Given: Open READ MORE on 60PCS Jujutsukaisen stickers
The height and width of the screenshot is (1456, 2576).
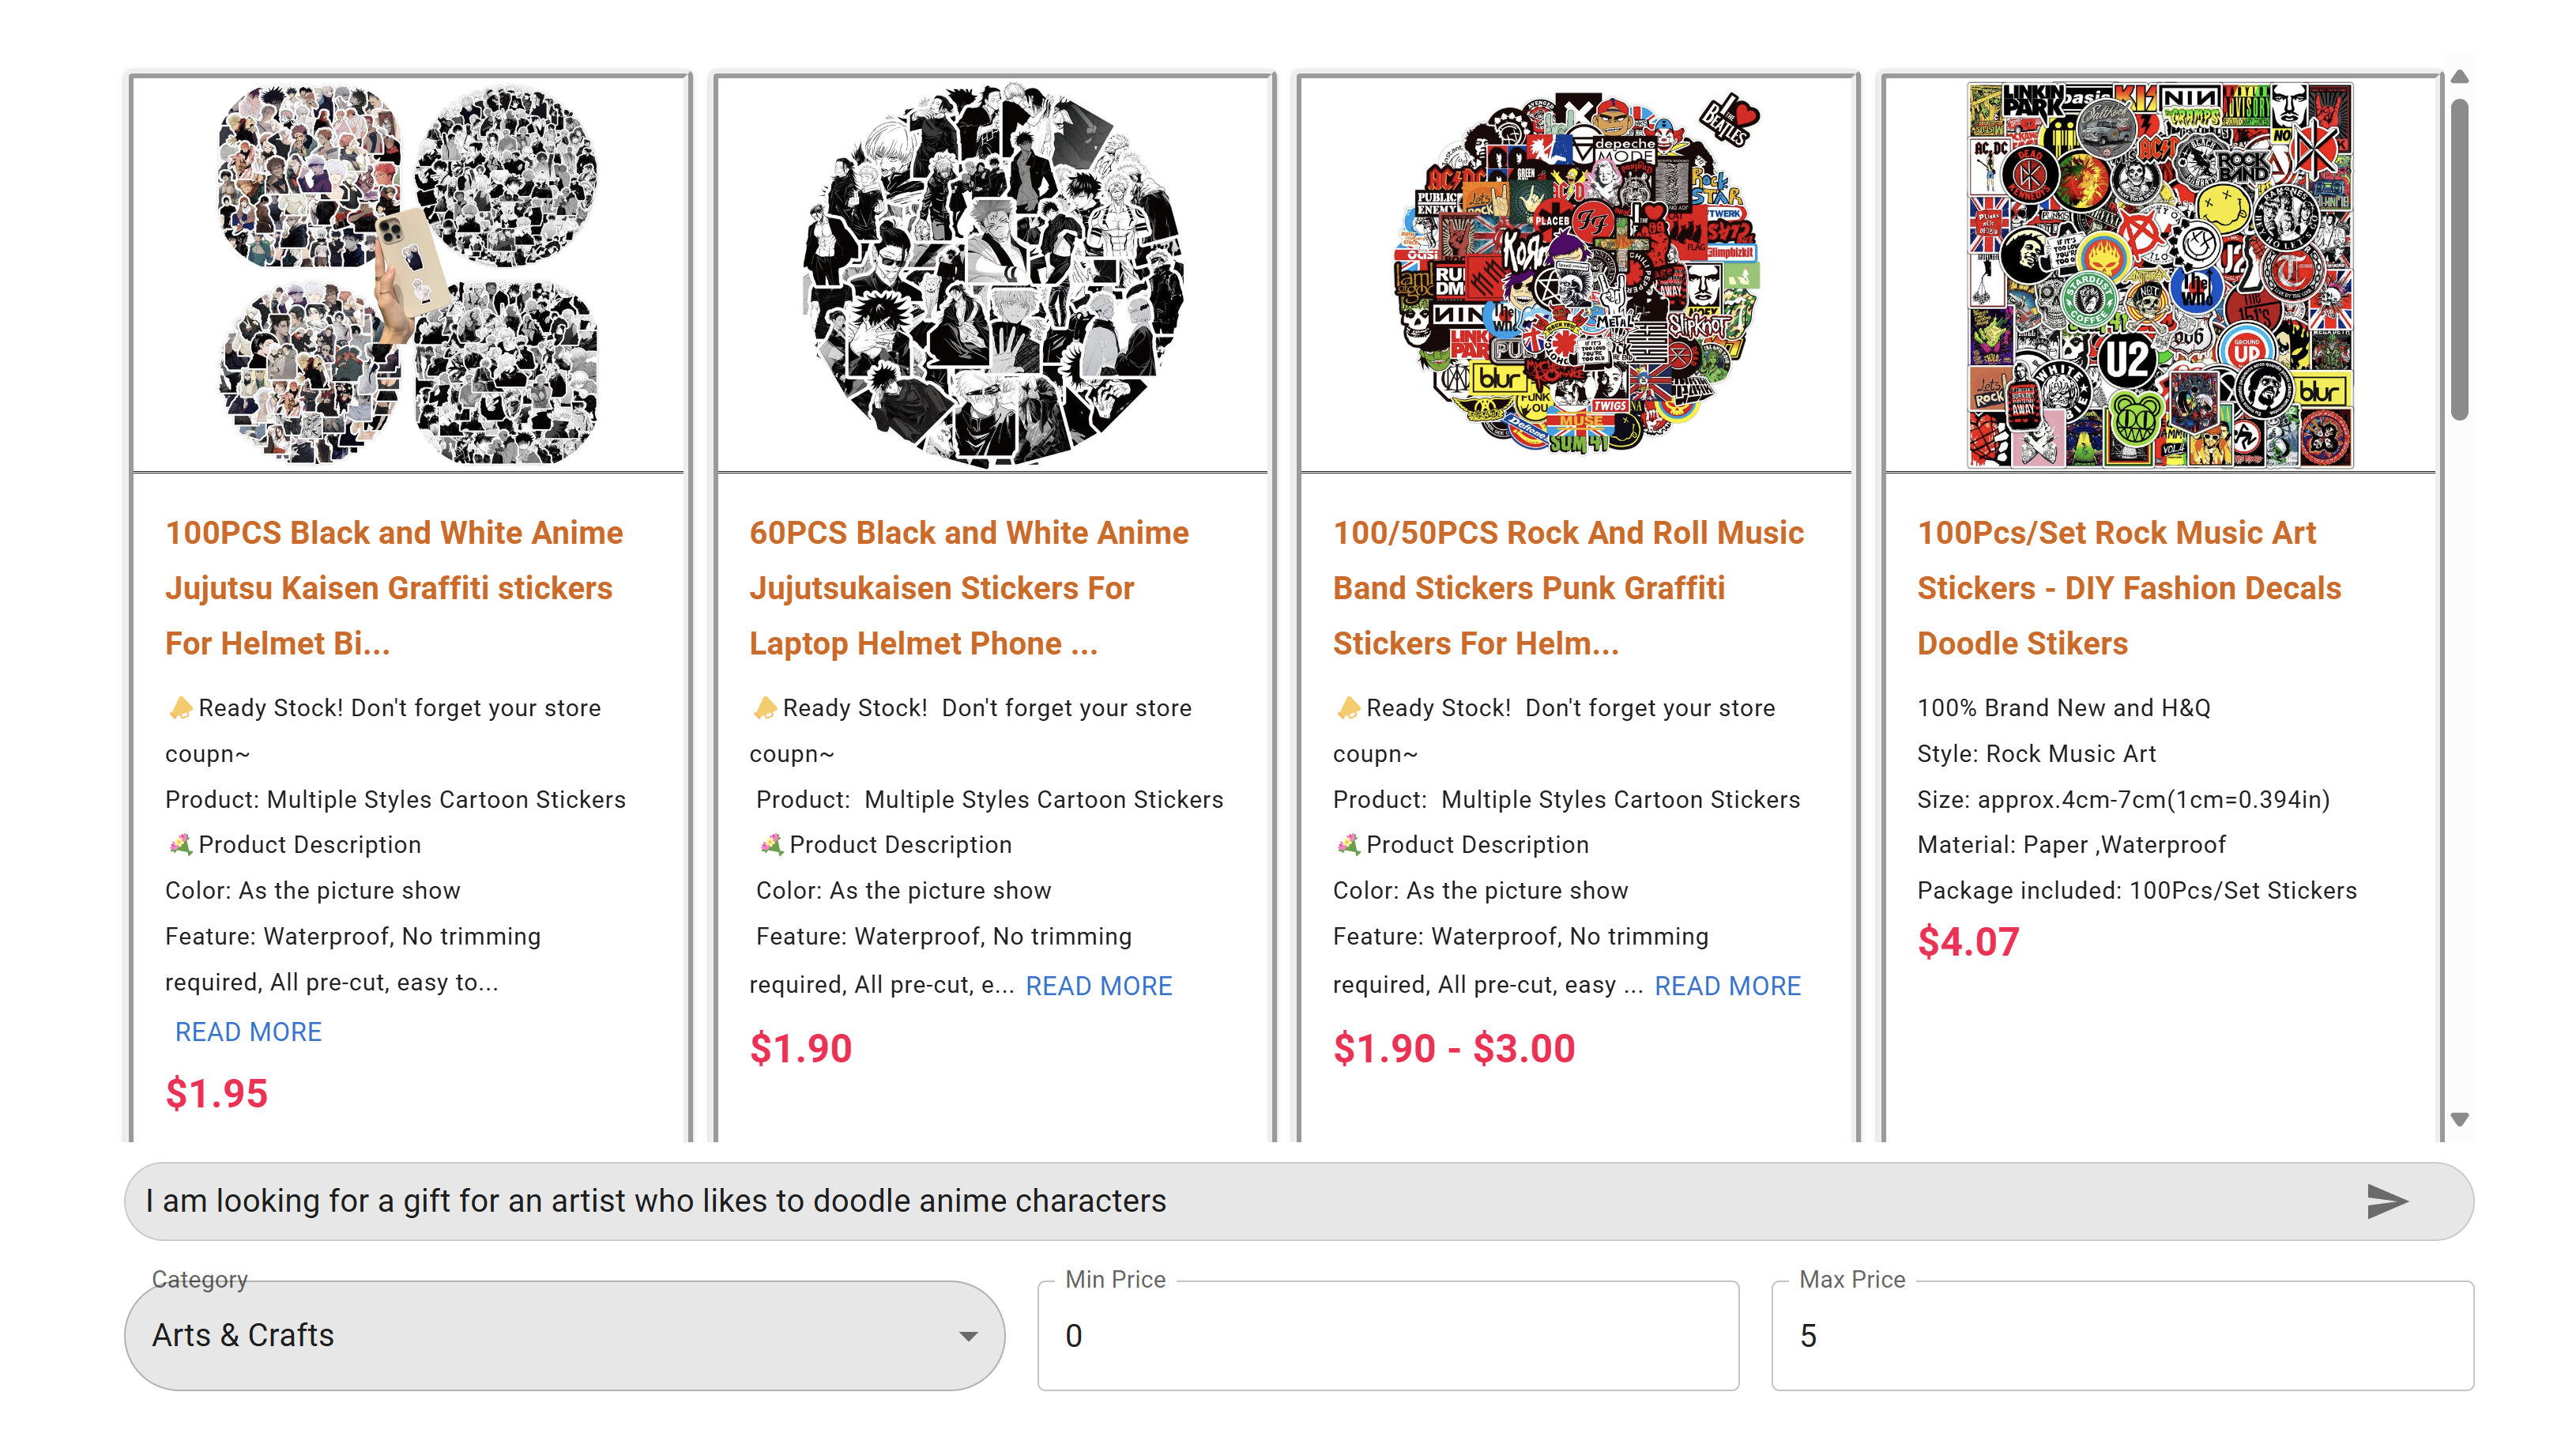Looking at the screenshot, I should 1098,986.
